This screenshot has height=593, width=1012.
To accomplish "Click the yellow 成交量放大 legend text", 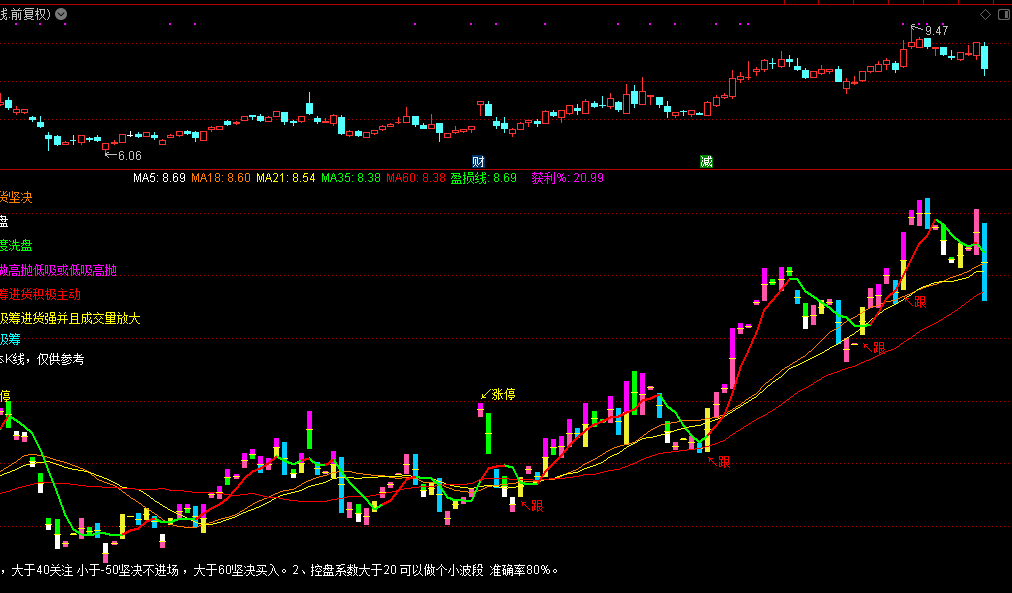I will [70, 318].
